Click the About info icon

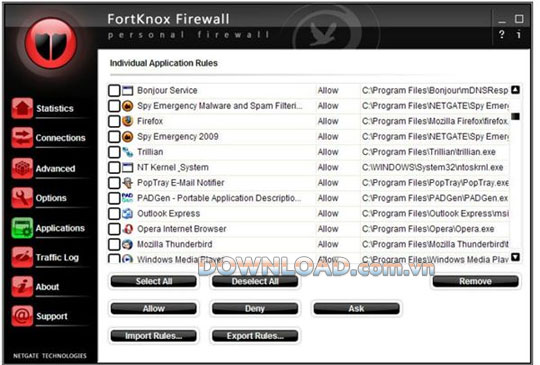pos(22,286)
